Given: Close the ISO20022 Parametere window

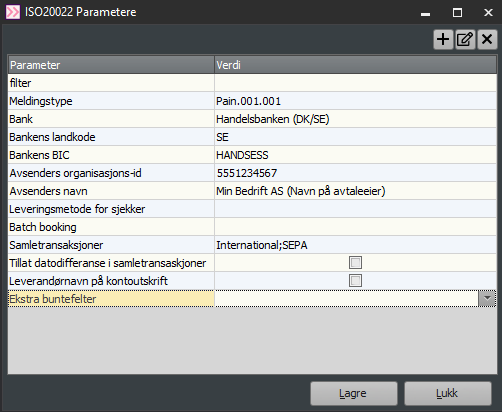Looking at the screenshot, I should (488, 13).
